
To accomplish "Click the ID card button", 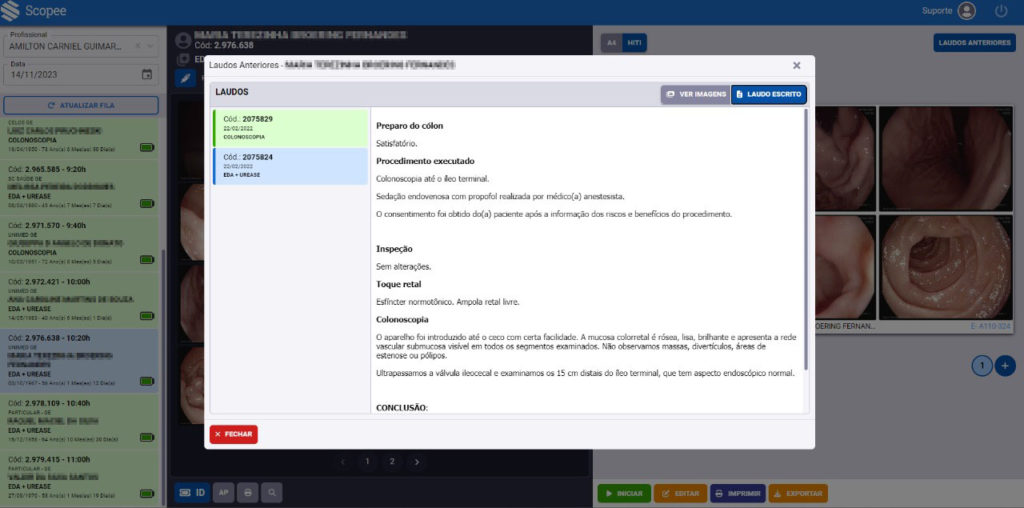I will (192, 493).
